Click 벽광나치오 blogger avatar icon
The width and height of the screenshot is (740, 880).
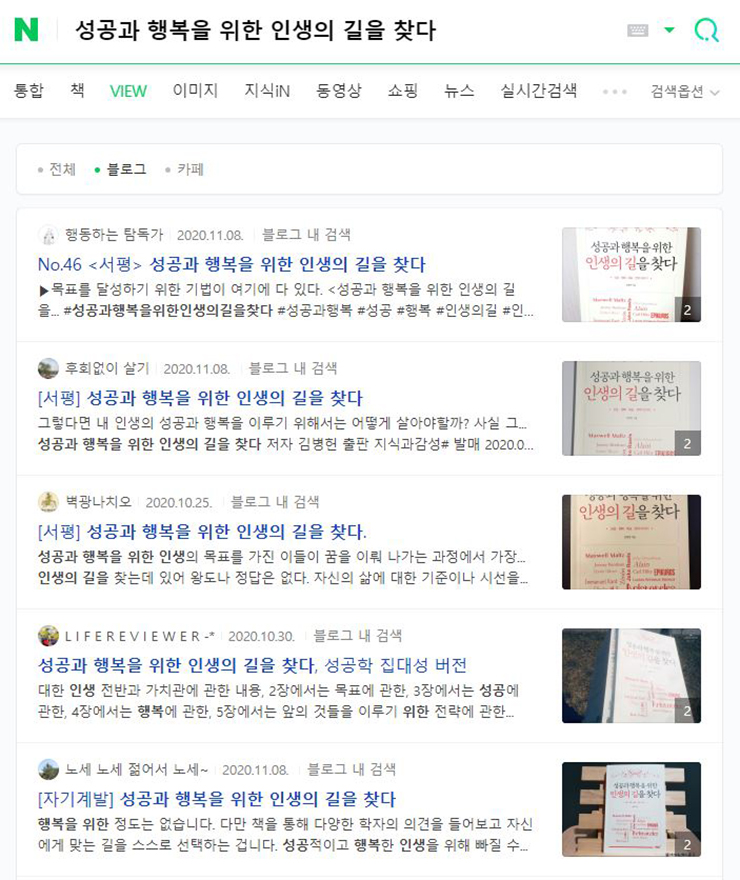point(48,502)
